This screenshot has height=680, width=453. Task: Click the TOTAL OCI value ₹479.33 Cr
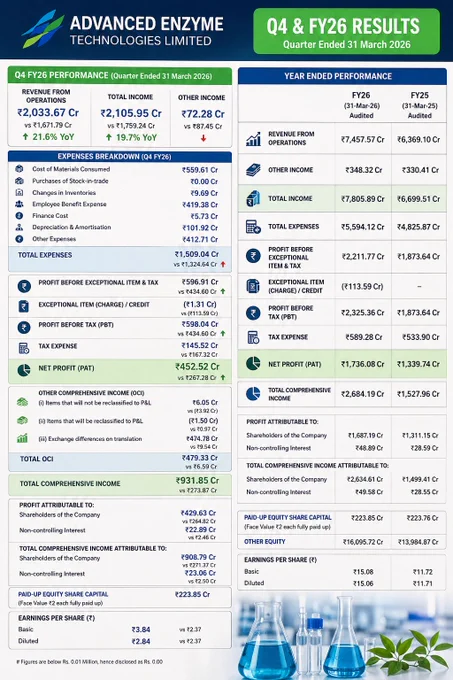tap(200, 458)
